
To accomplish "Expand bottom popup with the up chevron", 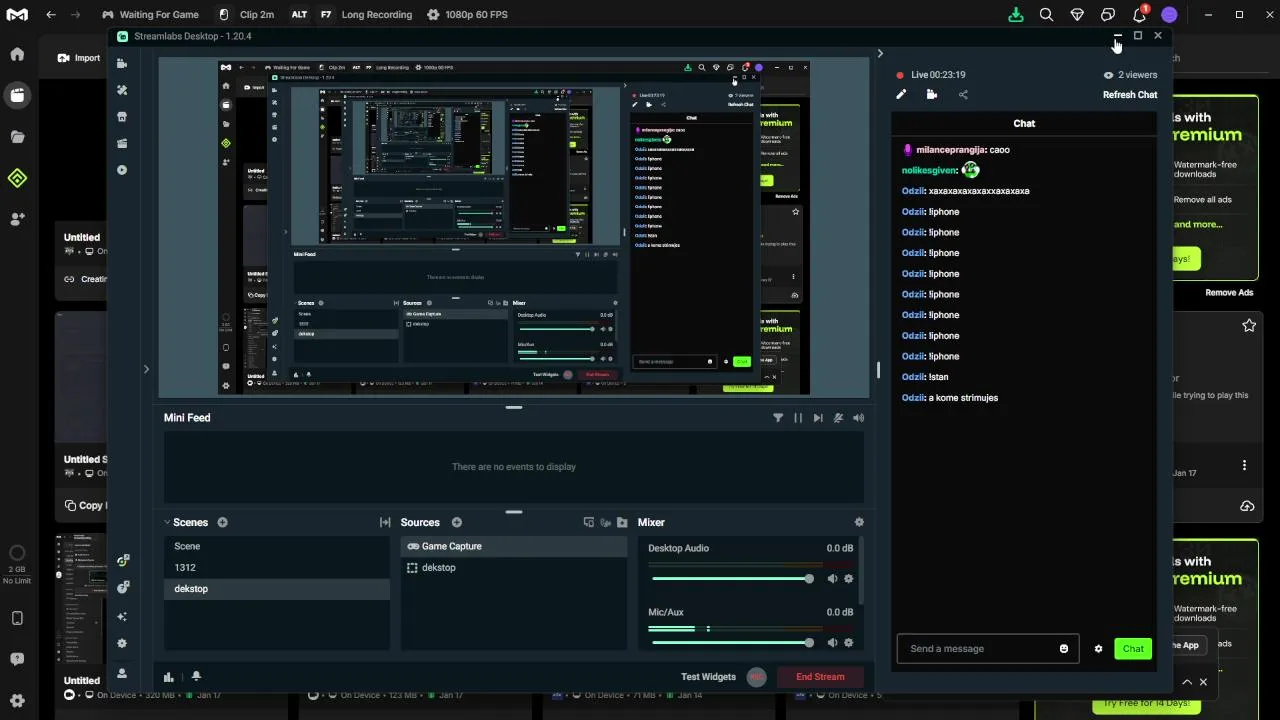I will click(1187, 682).
